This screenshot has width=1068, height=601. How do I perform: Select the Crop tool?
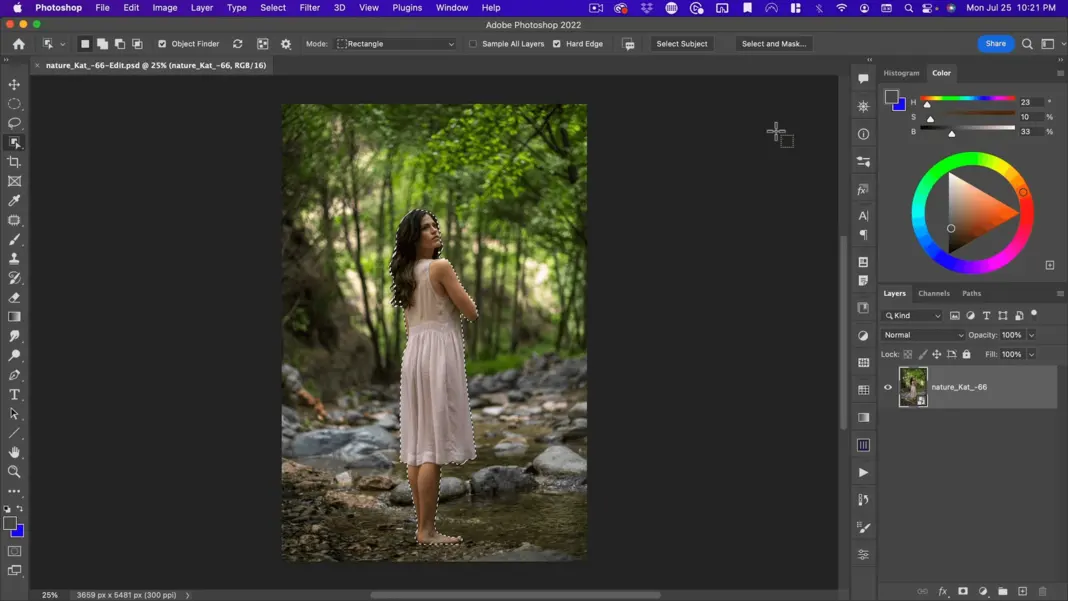pyautogui.click(x=14, y=162)
